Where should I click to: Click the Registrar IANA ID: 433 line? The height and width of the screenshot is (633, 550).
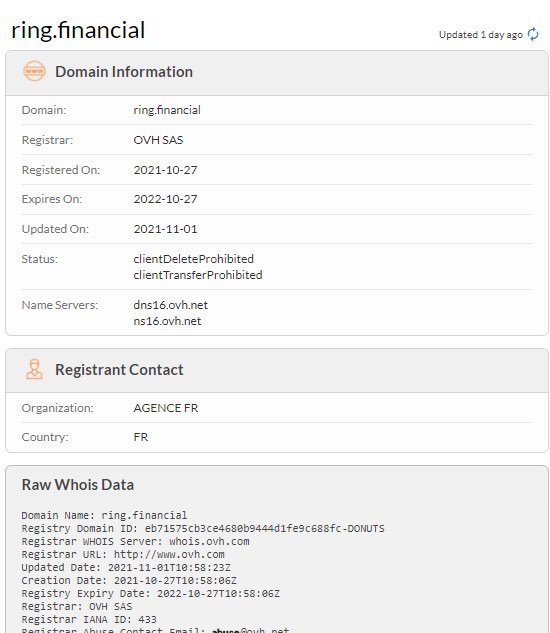[x=89, y=619]
